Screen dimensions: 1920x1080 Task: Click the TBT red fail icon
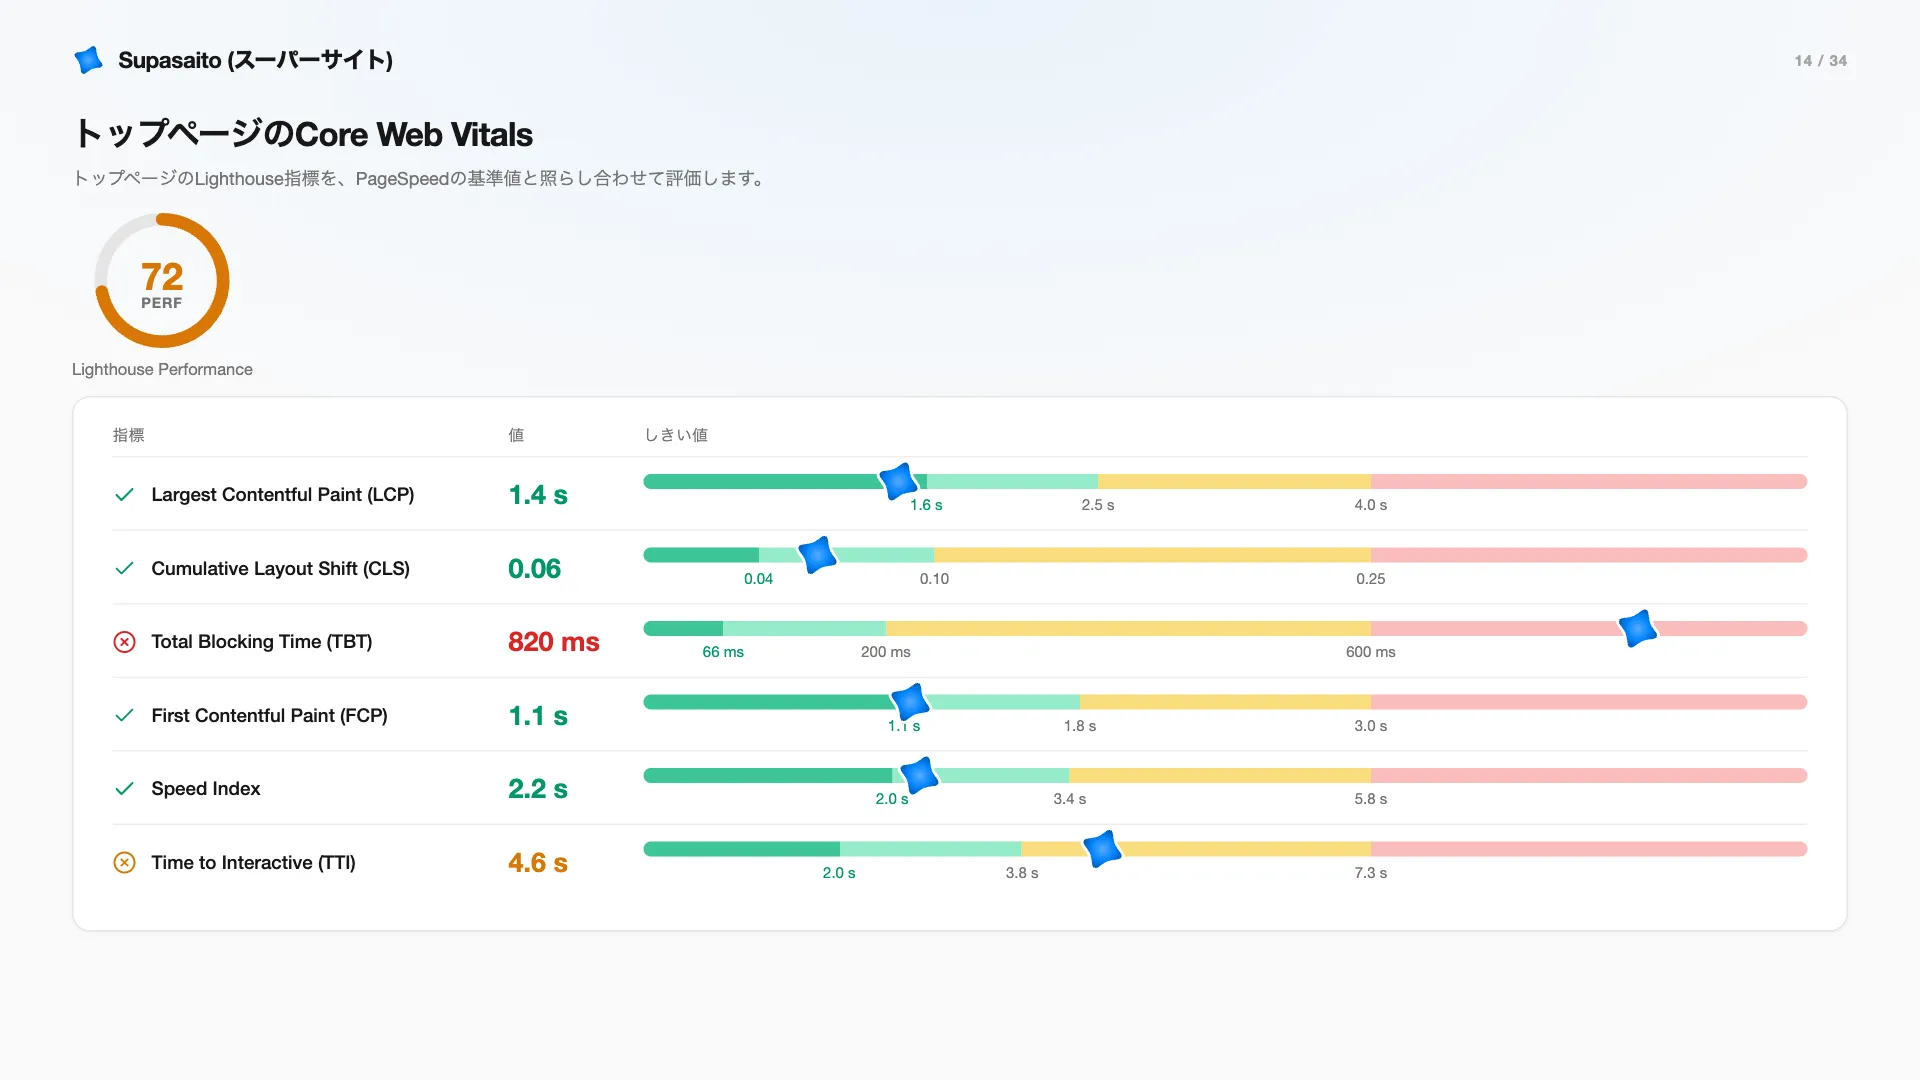point(124,642)
